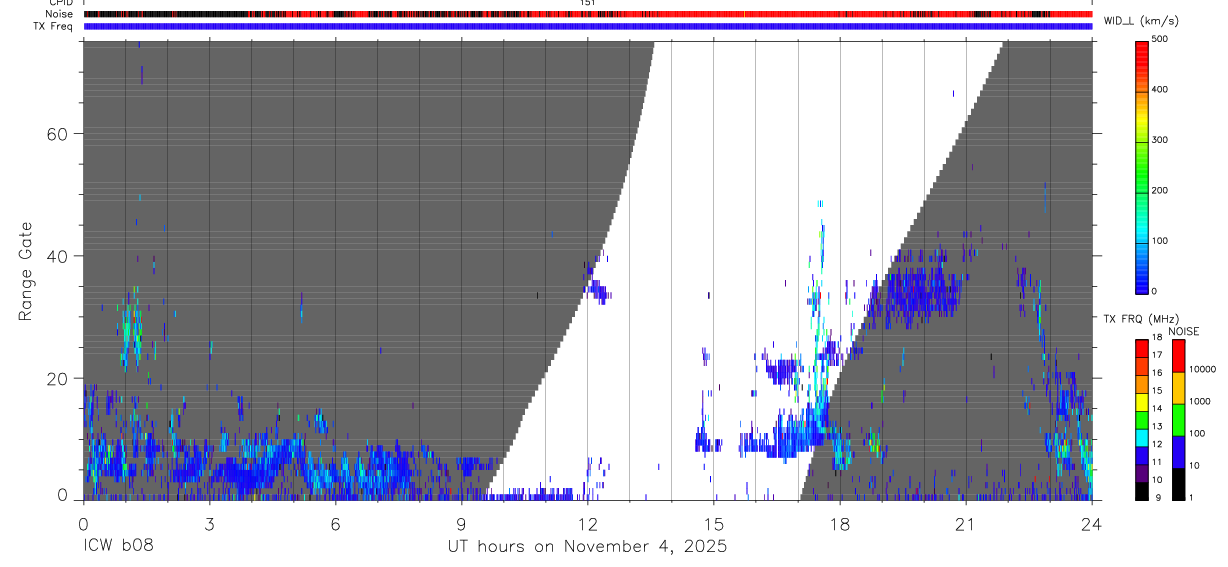
Task: Click the '1000' label in the NOISE legend
Action: point(1200,401)
